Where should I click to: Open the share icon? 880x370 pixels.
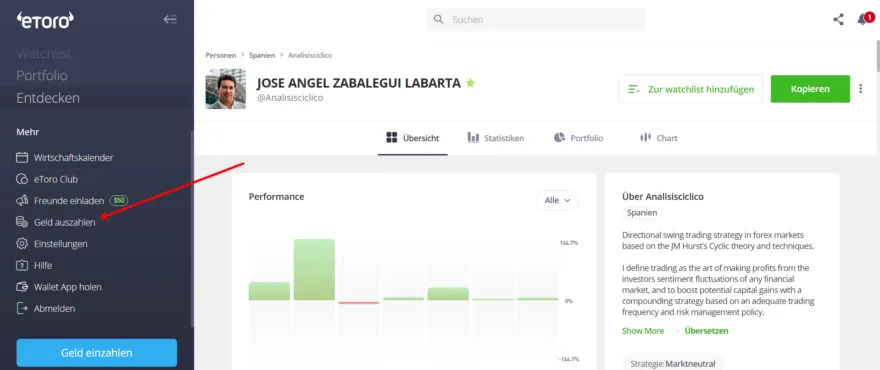tap(838, 20)
